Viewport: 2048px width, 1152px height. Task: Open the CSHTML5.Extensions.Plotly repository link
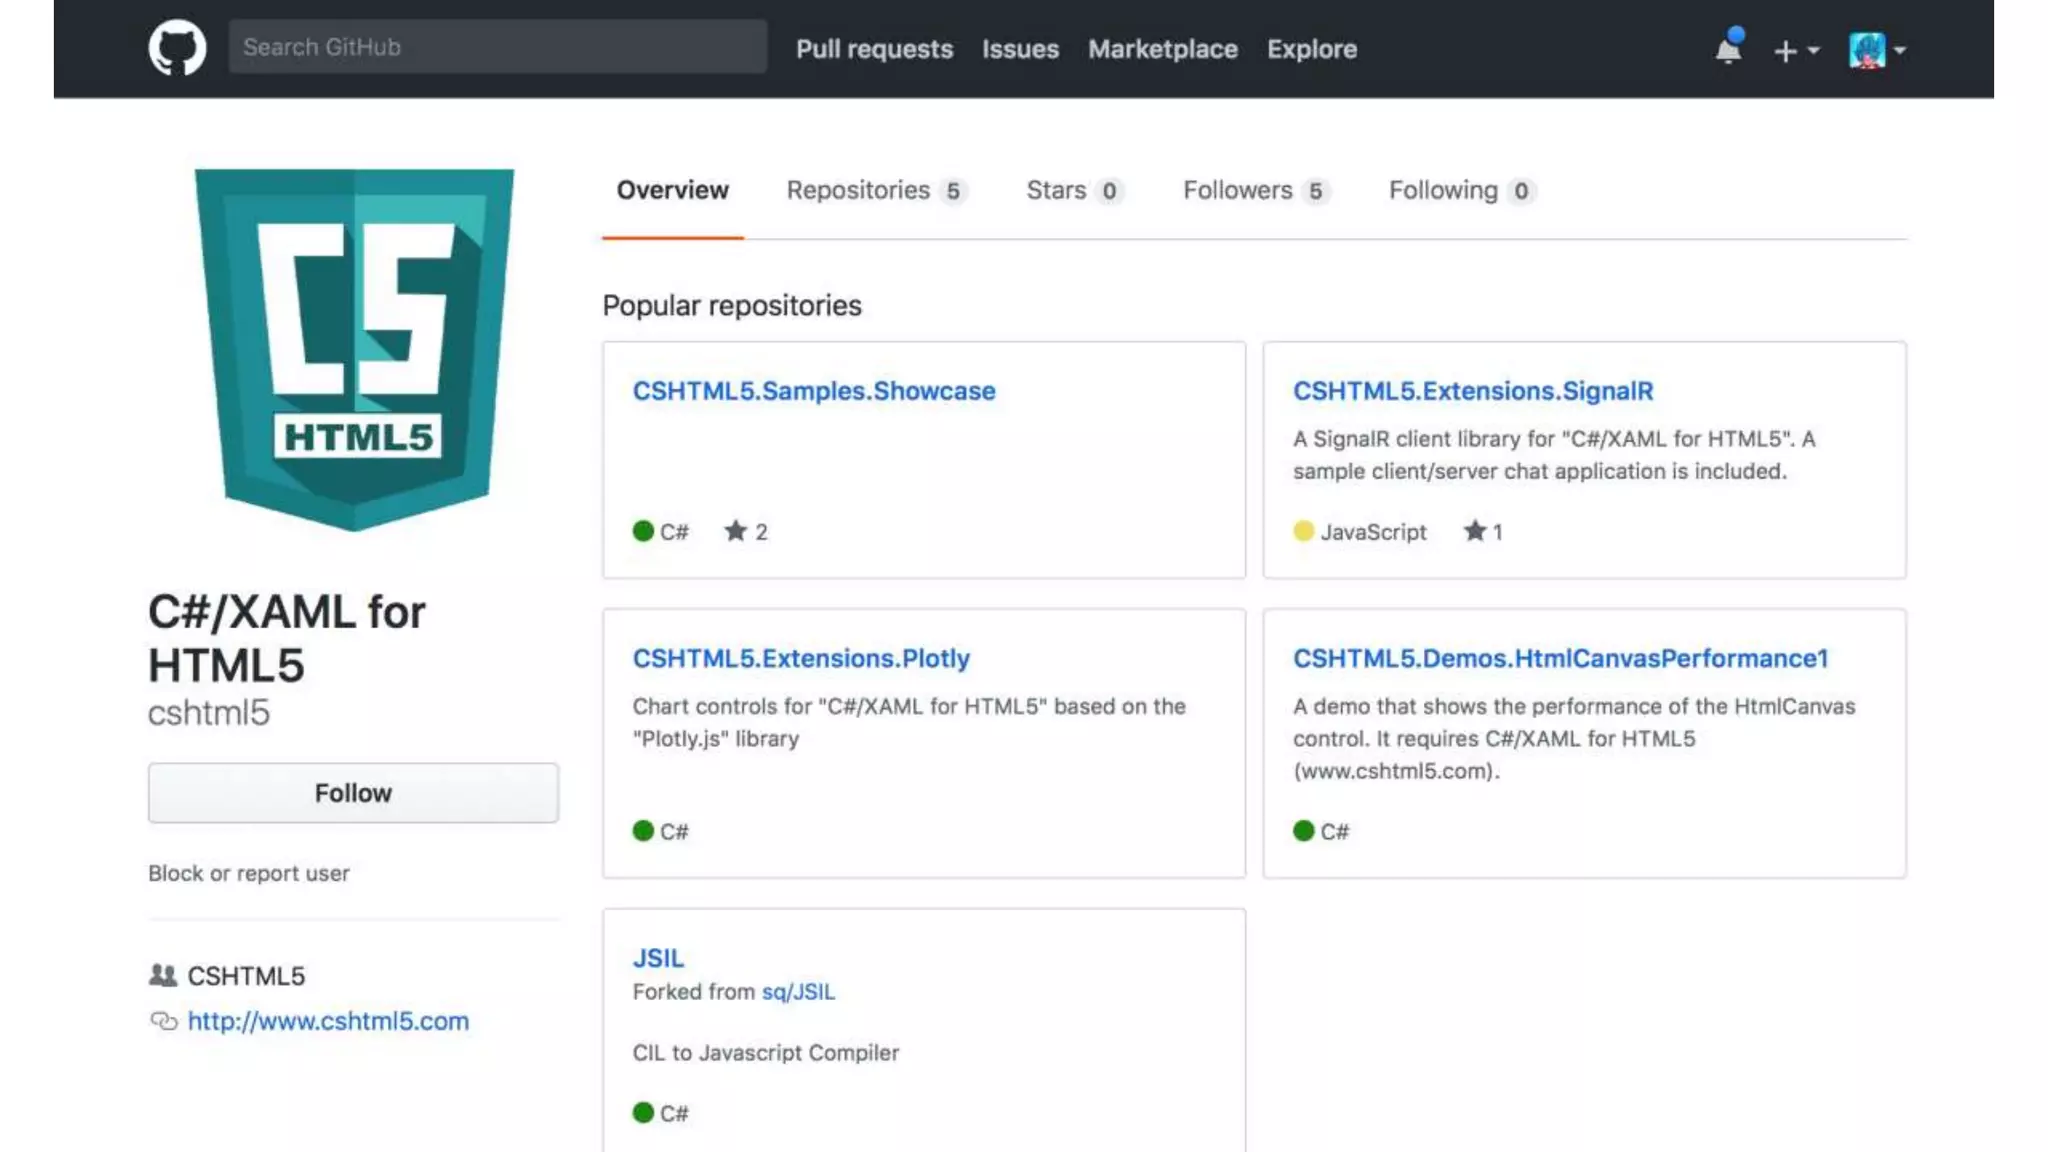click(801, 658)
